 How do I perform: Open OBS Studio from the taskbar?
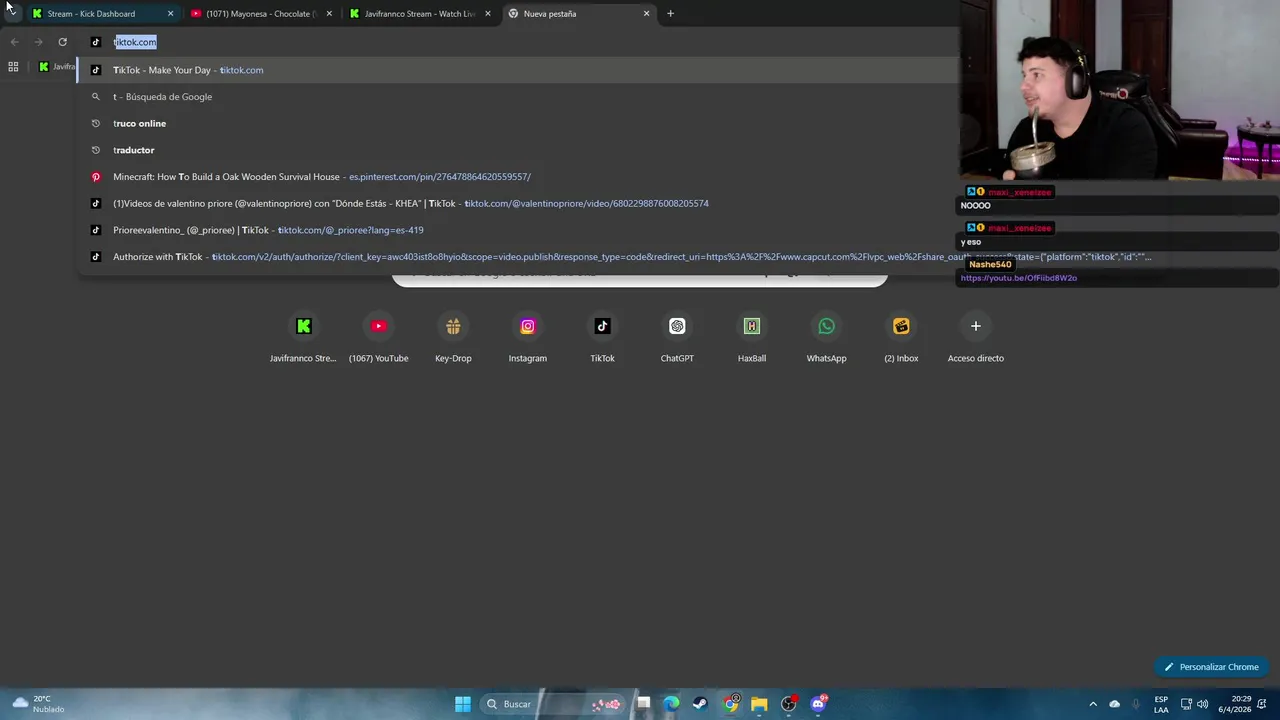click(x=789, y=704)
